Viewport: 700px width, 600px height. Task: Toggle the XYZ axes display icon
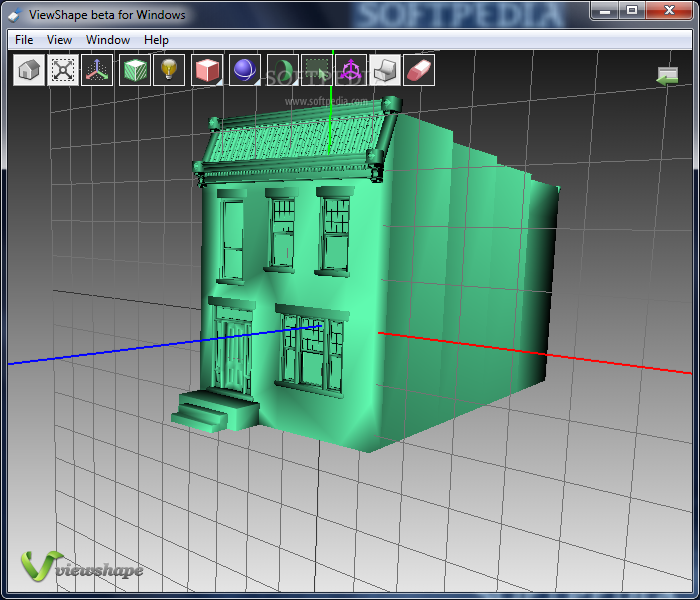click(x=97, y=70)
